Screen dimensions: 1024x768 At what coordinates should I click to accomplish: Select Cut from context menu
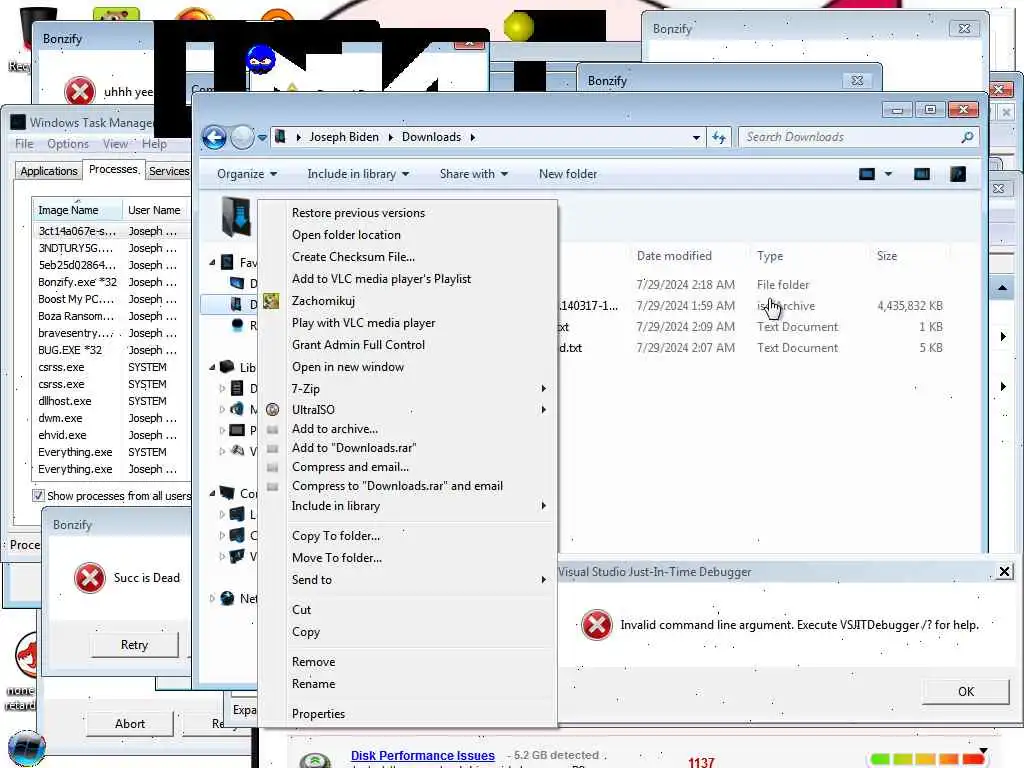(301, 610)
